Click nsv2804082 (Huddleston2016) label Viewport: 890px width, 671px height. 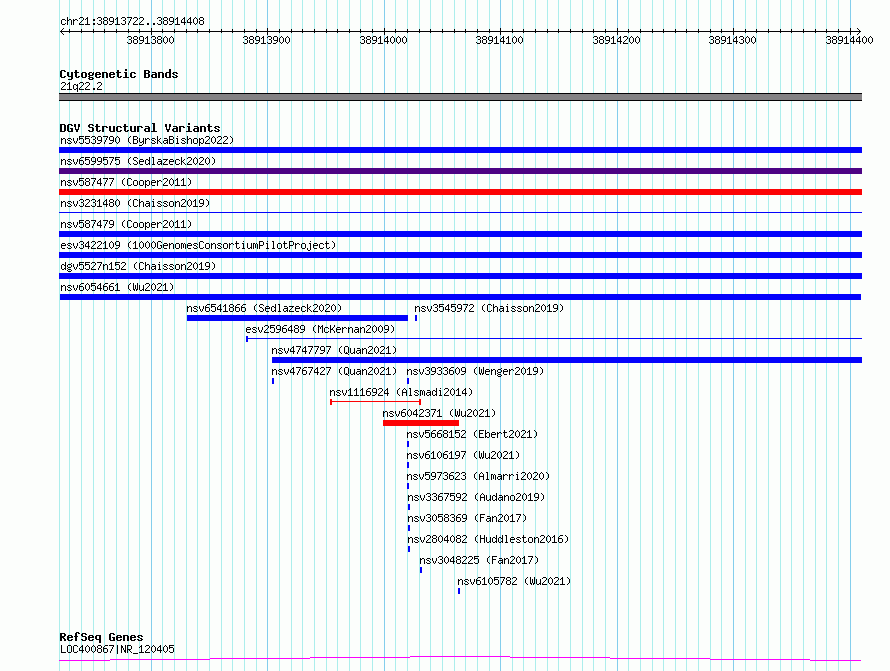point(488,539)
